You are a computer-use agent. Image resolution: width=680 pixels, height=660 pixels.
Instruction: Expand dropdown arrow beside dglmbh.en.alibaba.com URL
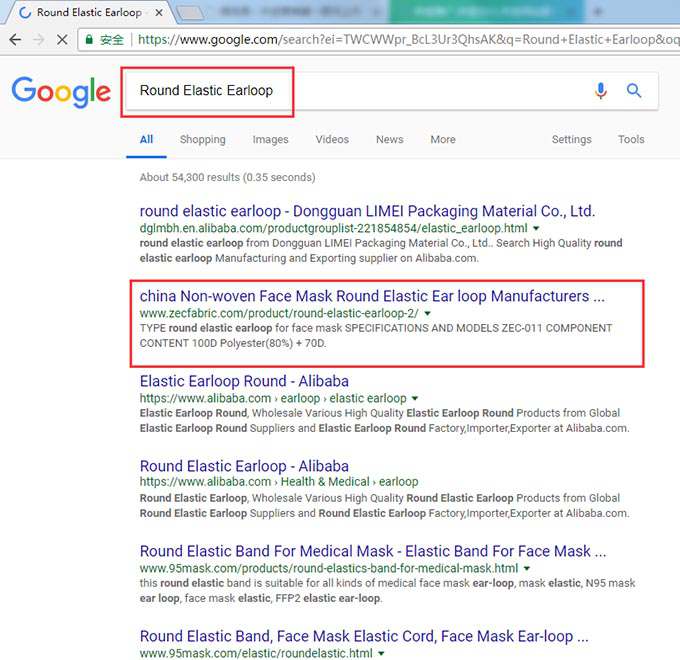[x=536, y=229]
